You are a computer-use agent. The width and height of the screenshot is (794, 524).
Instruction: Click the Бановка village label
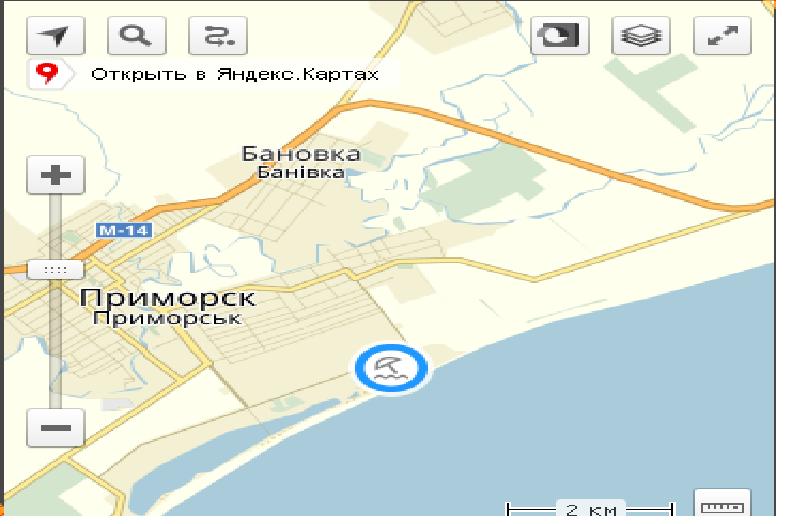click(301, 153)
